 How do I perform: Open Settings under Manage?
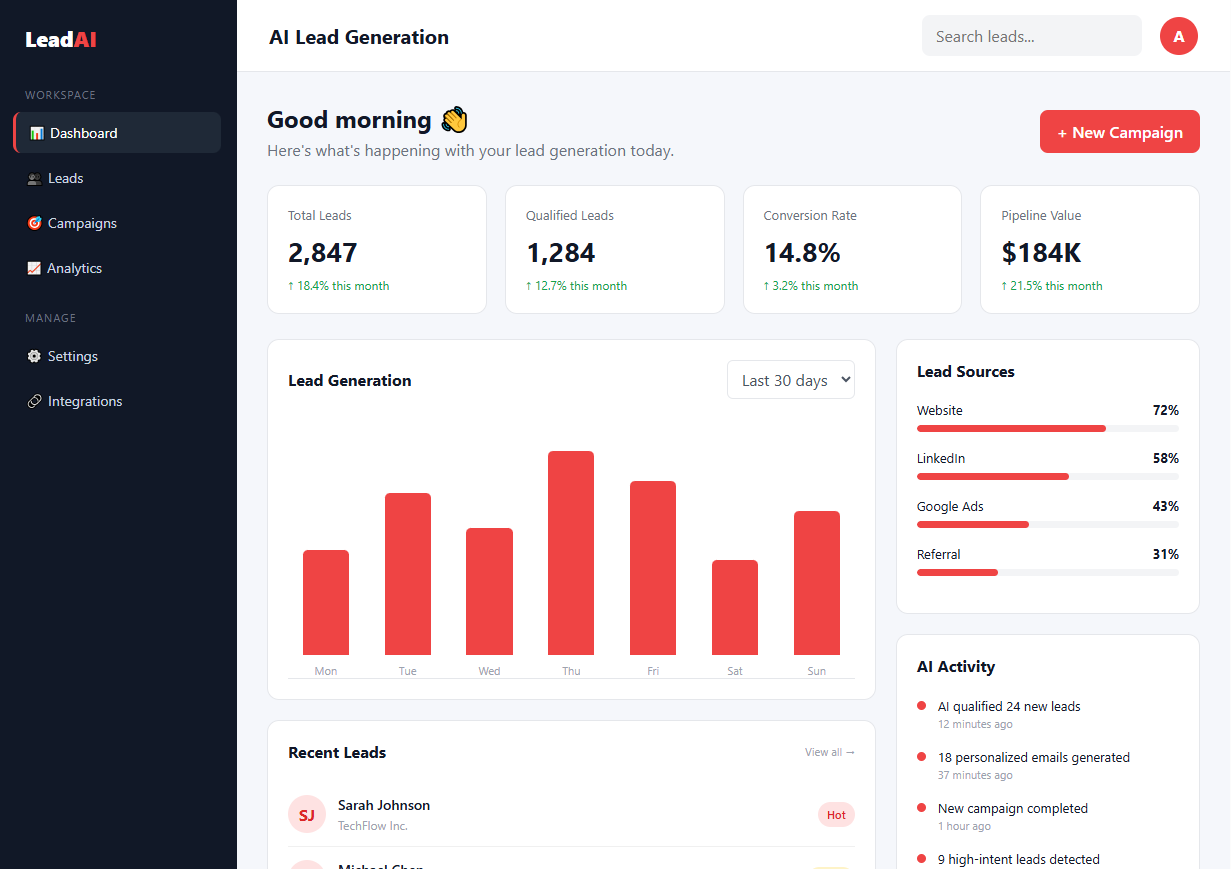[x=117, y=356]
